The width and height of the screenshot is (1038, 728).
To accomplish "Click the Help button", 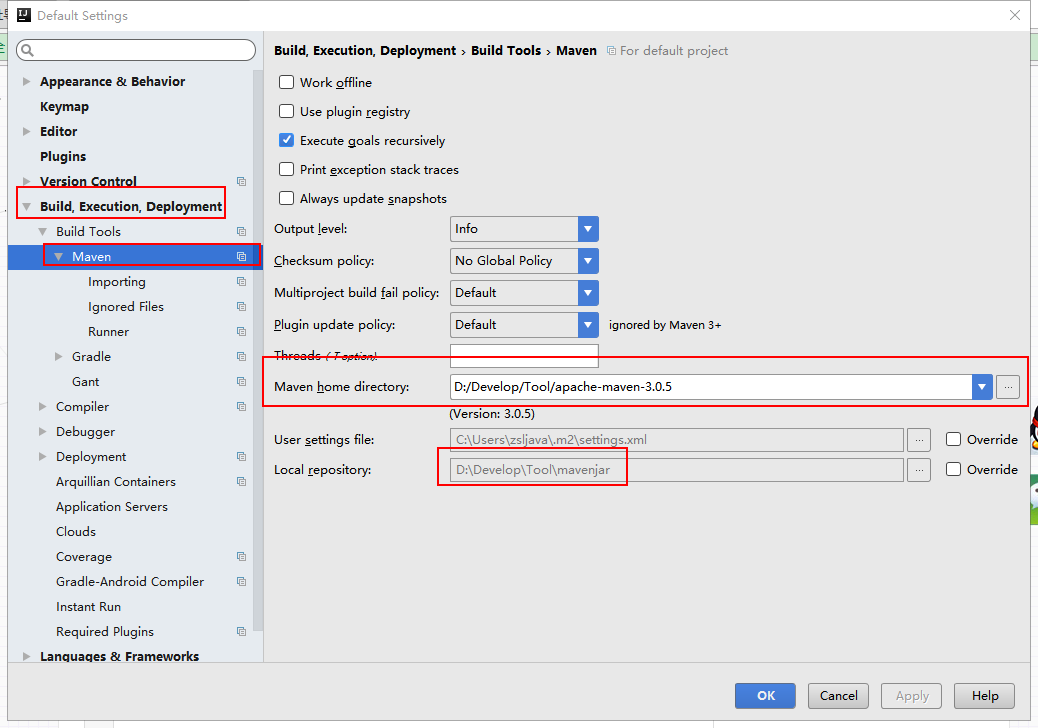I will (x=984, y=696).
